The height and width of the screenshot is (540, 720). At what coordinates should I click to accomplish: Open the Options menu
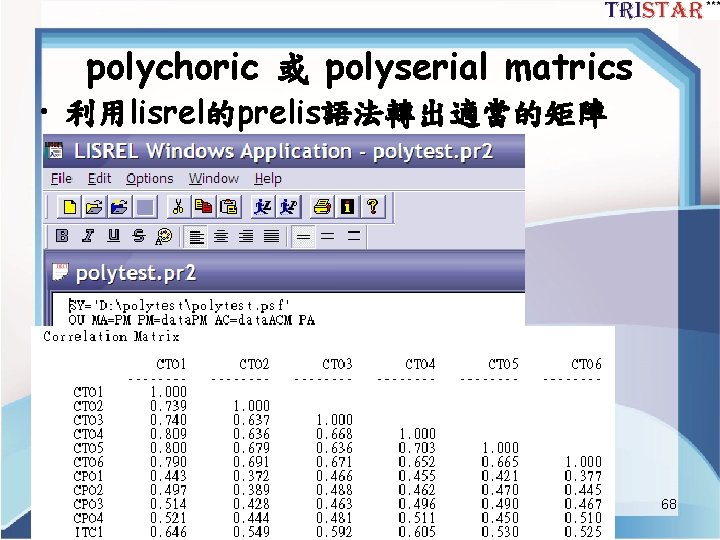click(150, 178)
